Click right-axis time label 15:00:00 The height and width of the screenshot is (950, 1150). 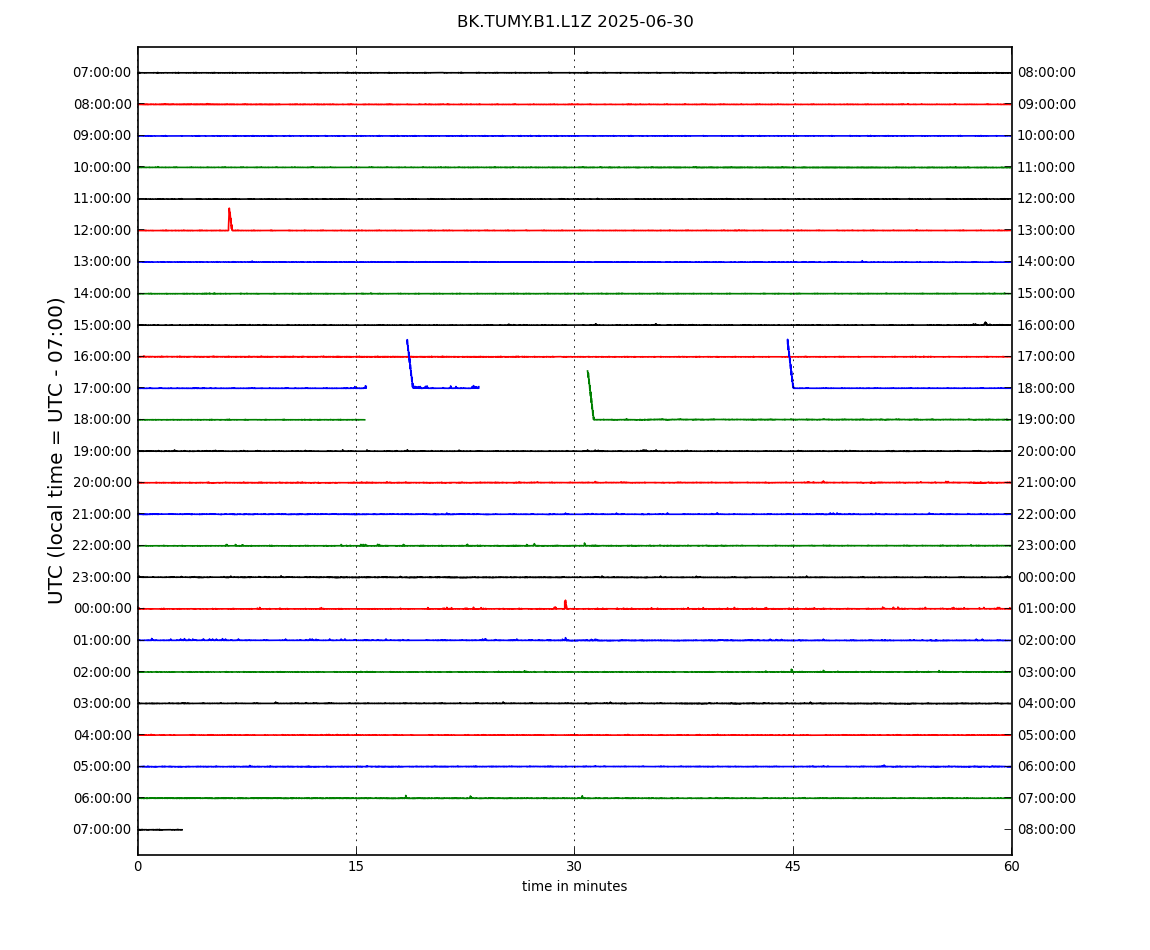1047,293
